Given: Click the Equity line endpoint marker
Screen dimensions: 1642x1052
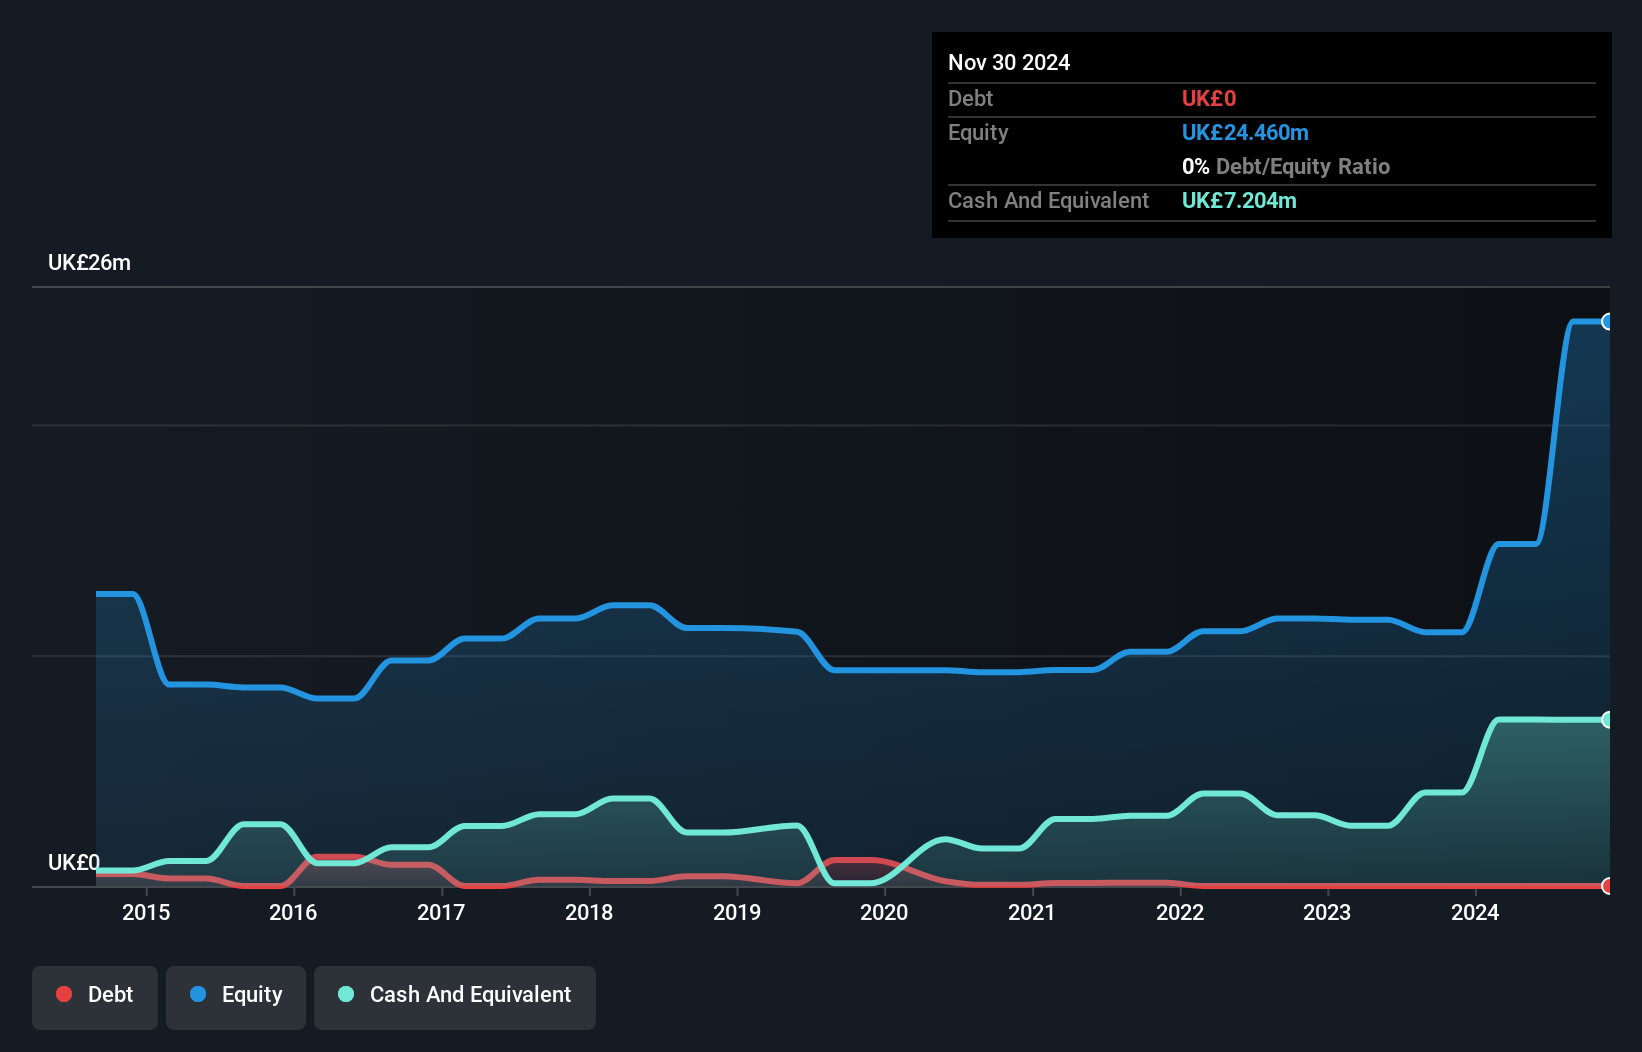Looking at the screenshot, I should (1608, 321).
